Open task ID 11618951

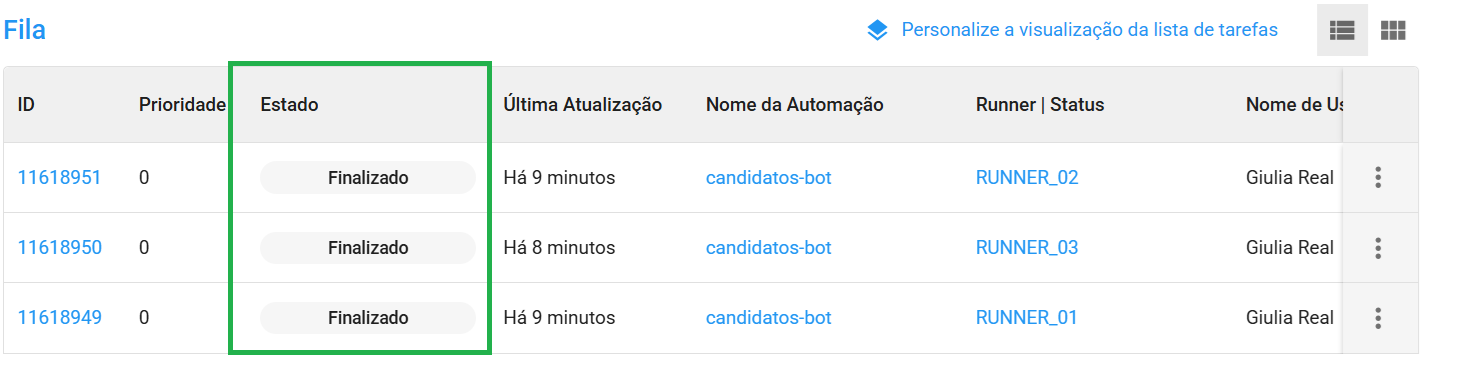(59, 178)
